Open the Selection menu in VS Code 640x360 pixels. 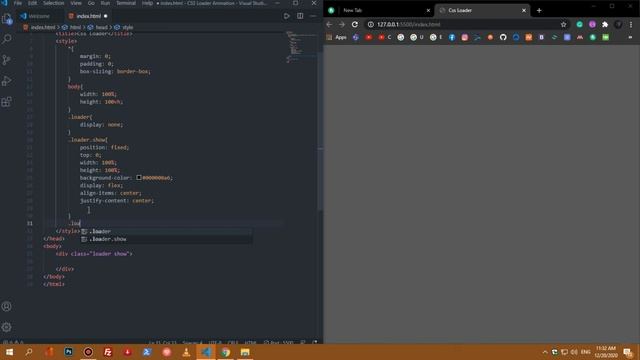point(53,3)
